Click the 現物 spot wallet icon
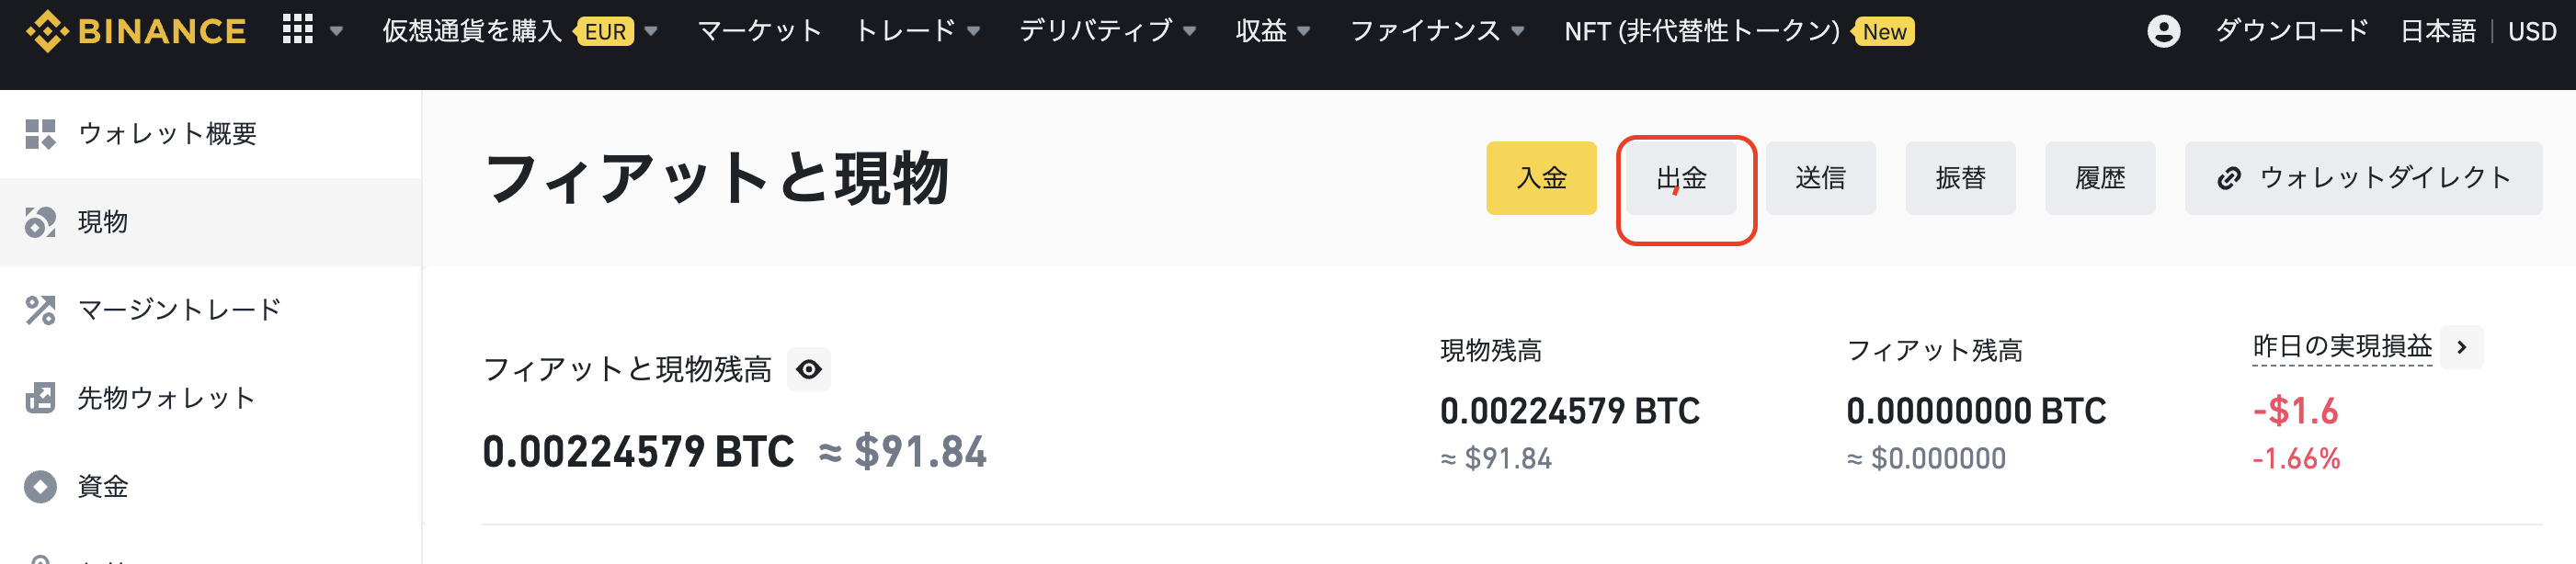The image size is (2576, 564). (40, 222)
